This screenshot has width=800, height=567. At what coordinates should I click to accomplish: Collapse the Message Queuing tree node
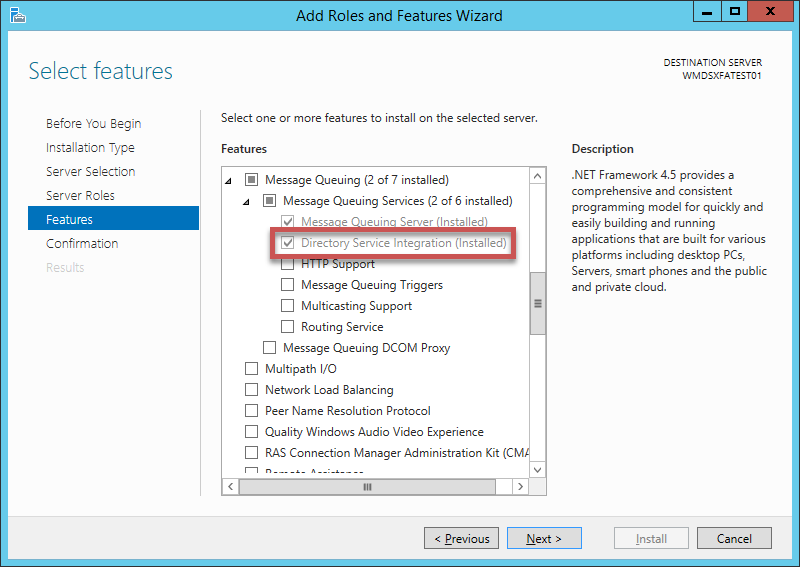tap(229, 181)
